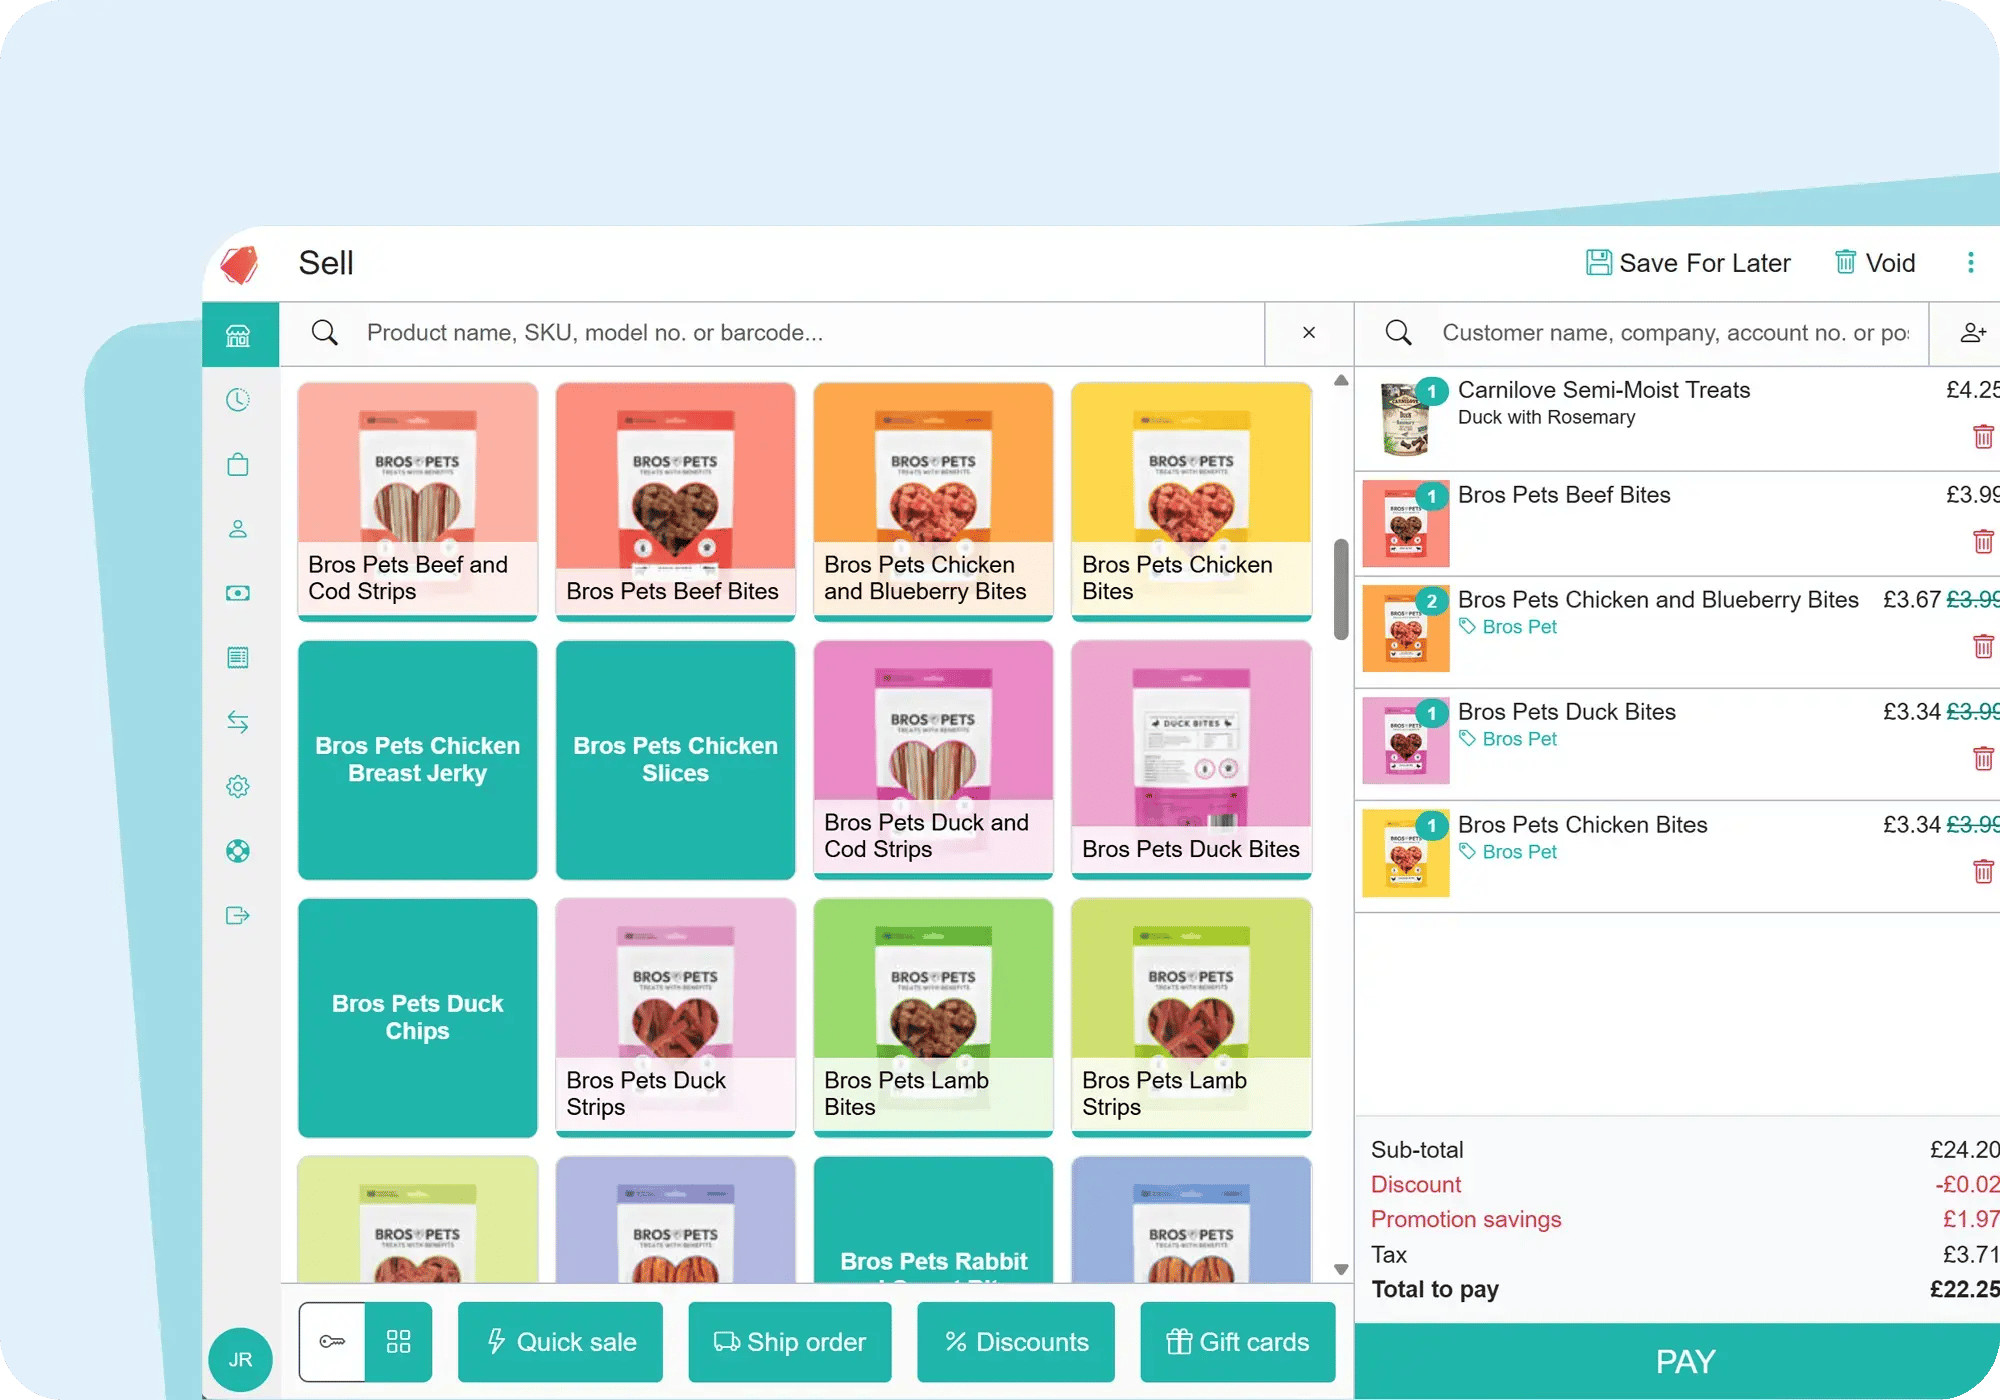Clear the product search with X
The image size is (2000, 1400).
coord(1308,333)
